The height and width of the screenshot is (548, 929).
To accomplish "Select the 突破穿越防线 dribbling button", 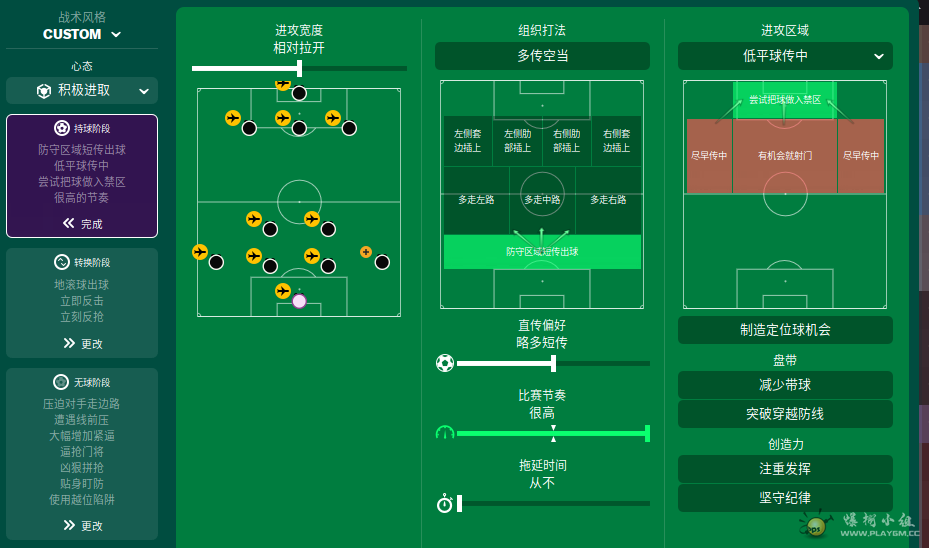I will click(x=785, y=414).
